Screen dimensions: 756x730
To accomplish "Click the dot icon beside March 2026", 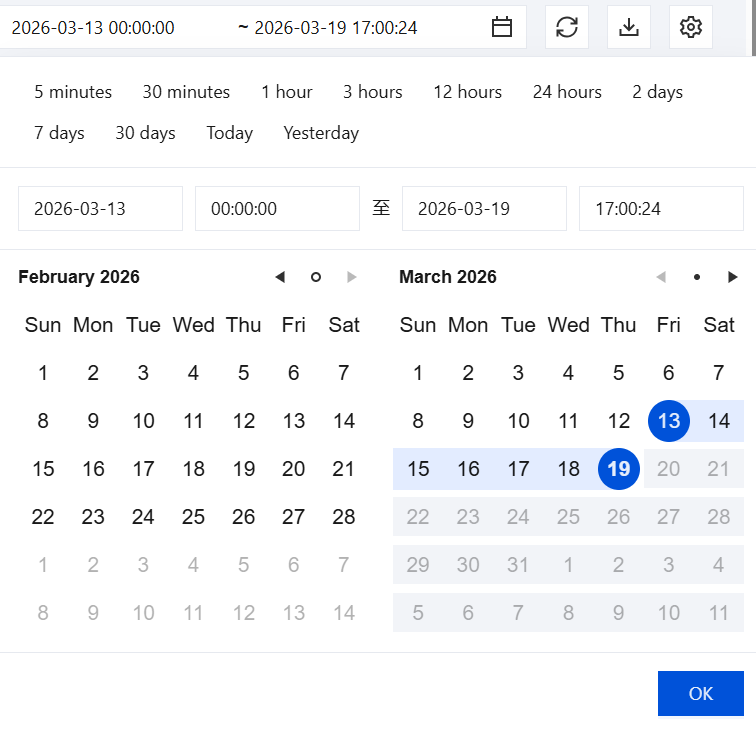I will click(x=697, y=277).
